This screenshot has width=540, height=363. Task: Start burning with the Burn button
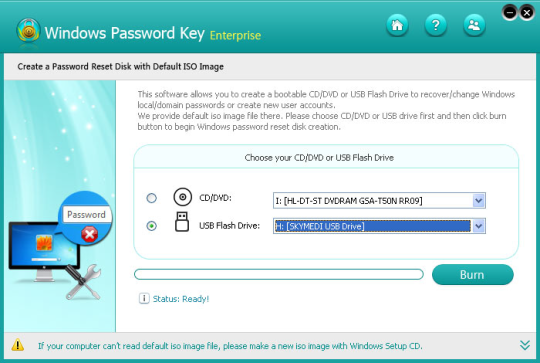472,274
